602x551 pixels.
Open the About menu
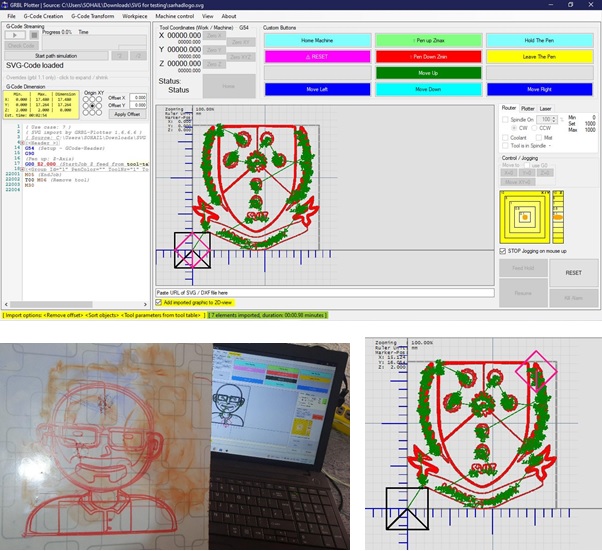pyautogui.click(x=229, y=16)
